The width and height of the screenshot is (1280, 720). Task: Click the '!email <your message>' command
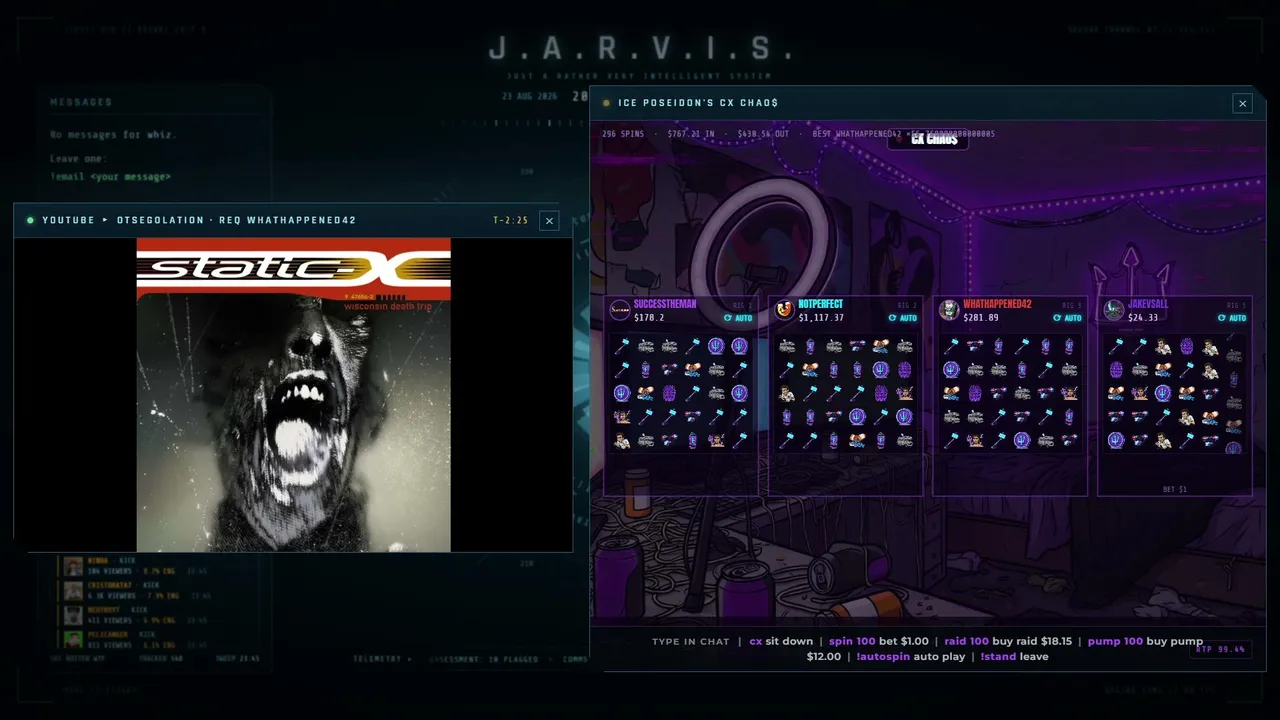[x=110, y=177]
